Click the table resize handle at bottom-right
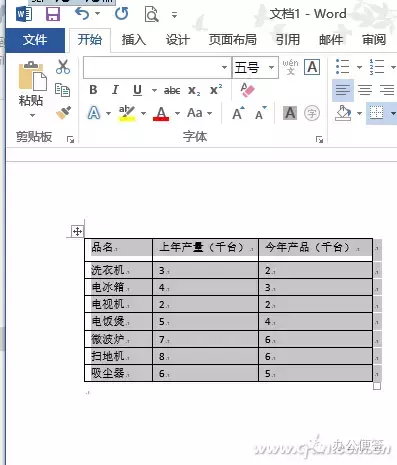This screenshot has width=397, height=465. (x=377, y=386)
